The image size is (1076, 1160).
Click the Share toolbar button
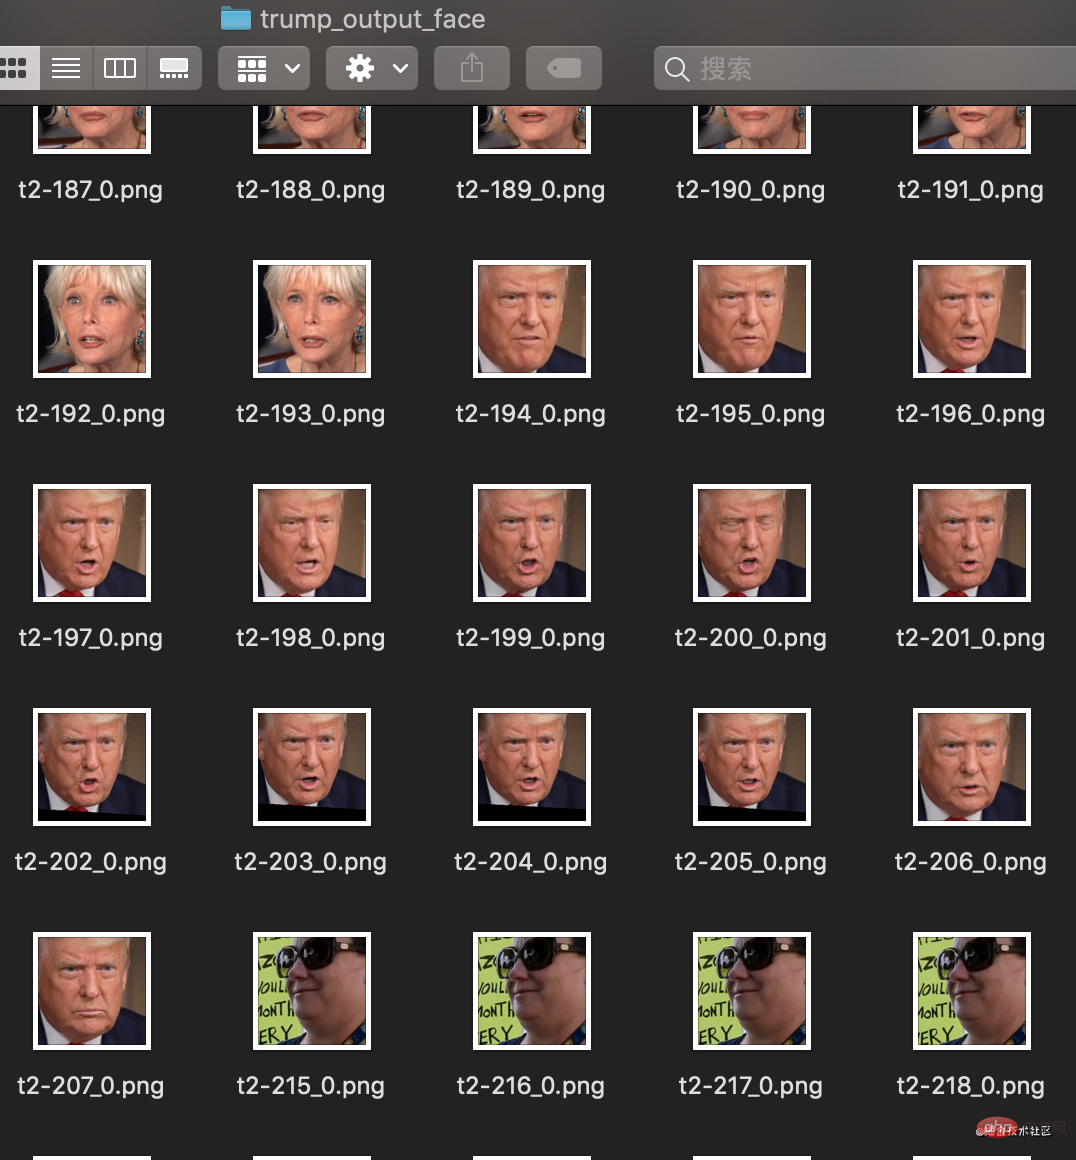472,68
